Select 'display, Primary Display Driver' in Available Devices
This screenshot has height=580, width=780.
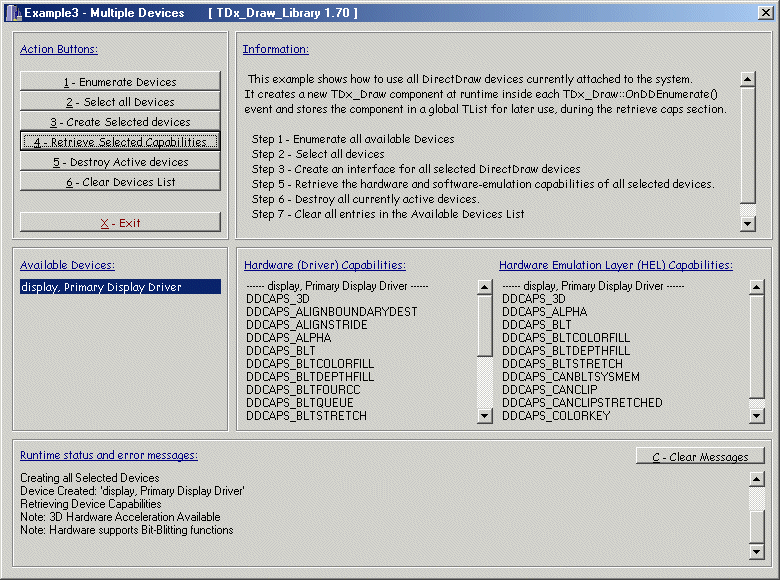(x=120, y=287)
